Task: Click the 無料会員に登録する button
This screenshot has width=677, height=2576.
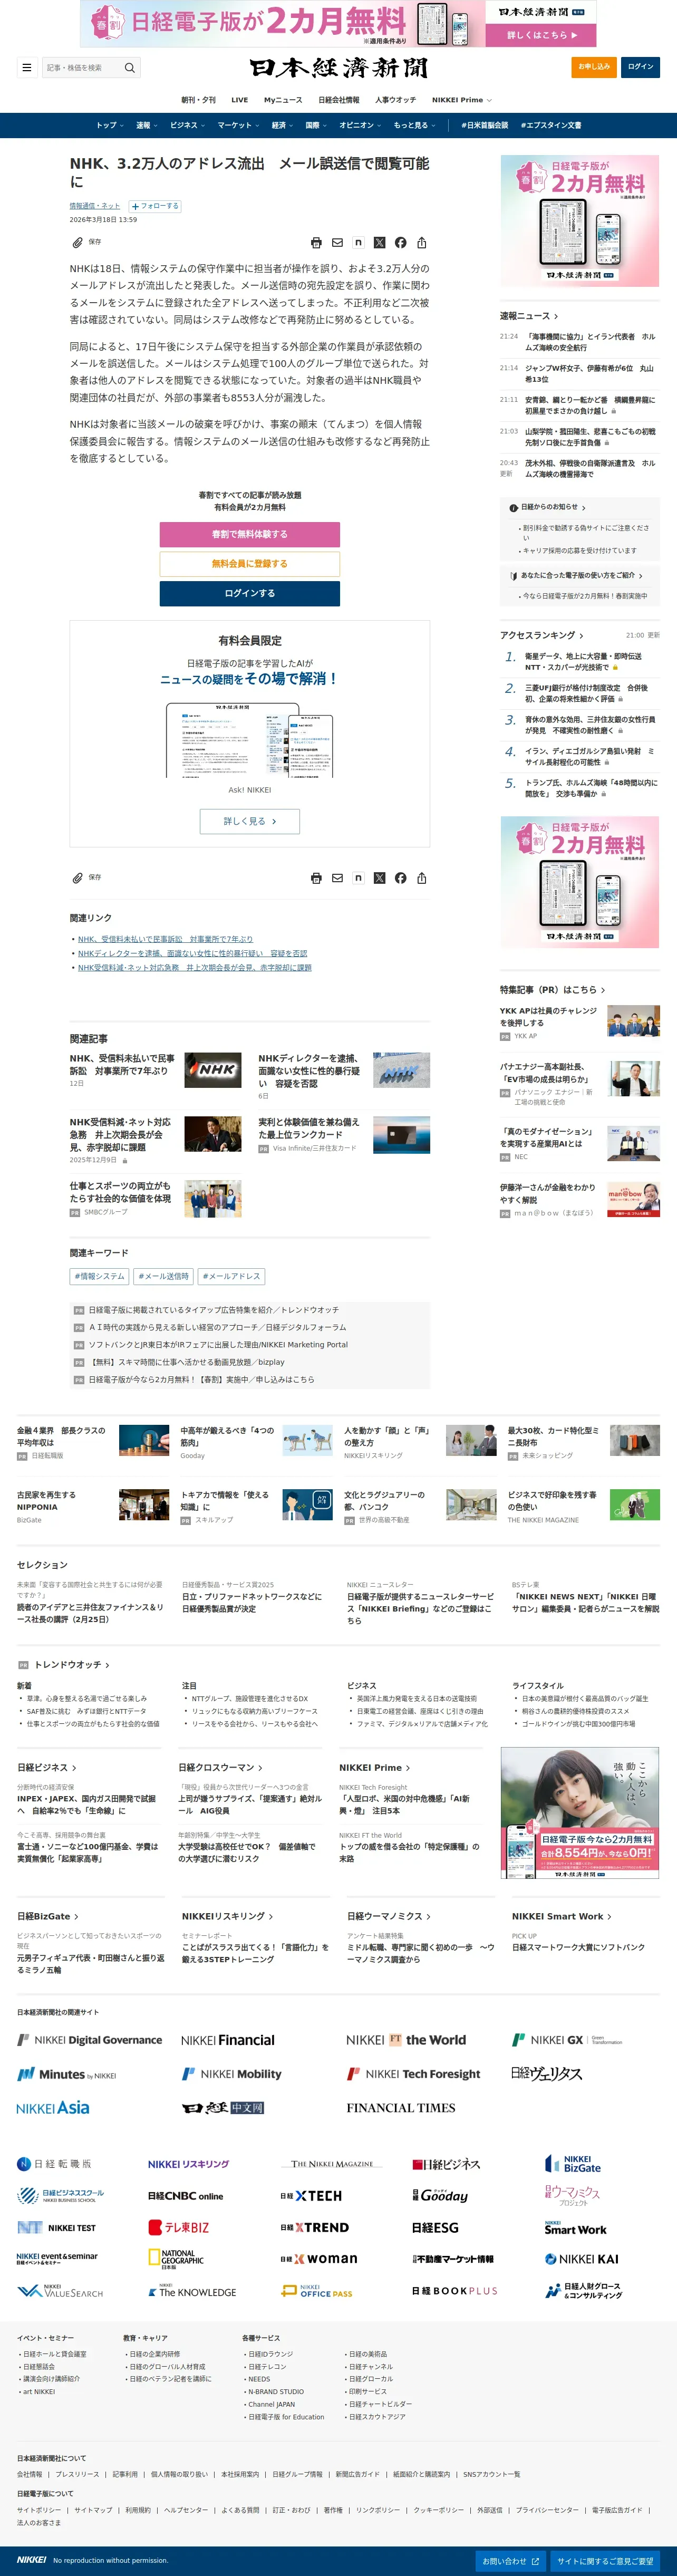Action: pyautogui.click(x=250, y=564)
